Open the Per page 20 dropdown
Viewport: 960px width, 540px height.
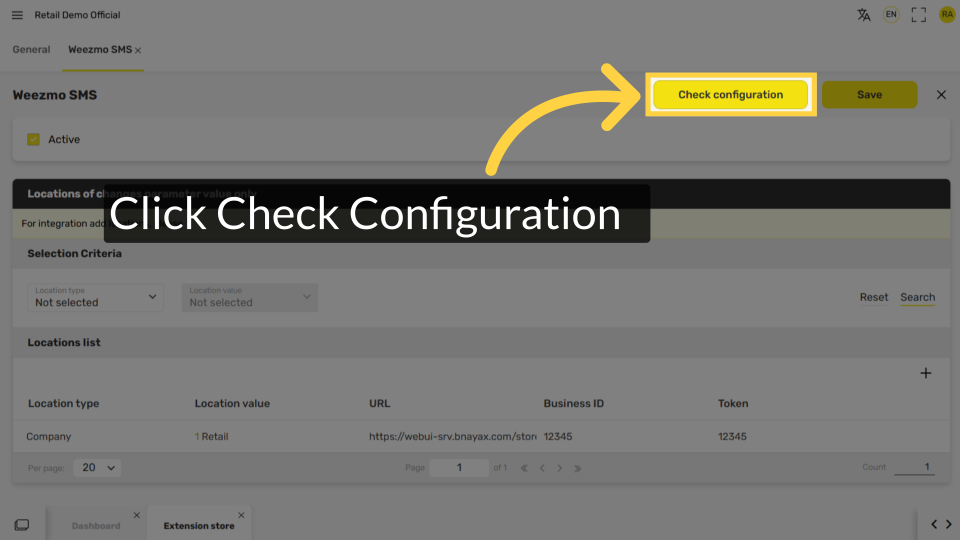tap(97, 468)
